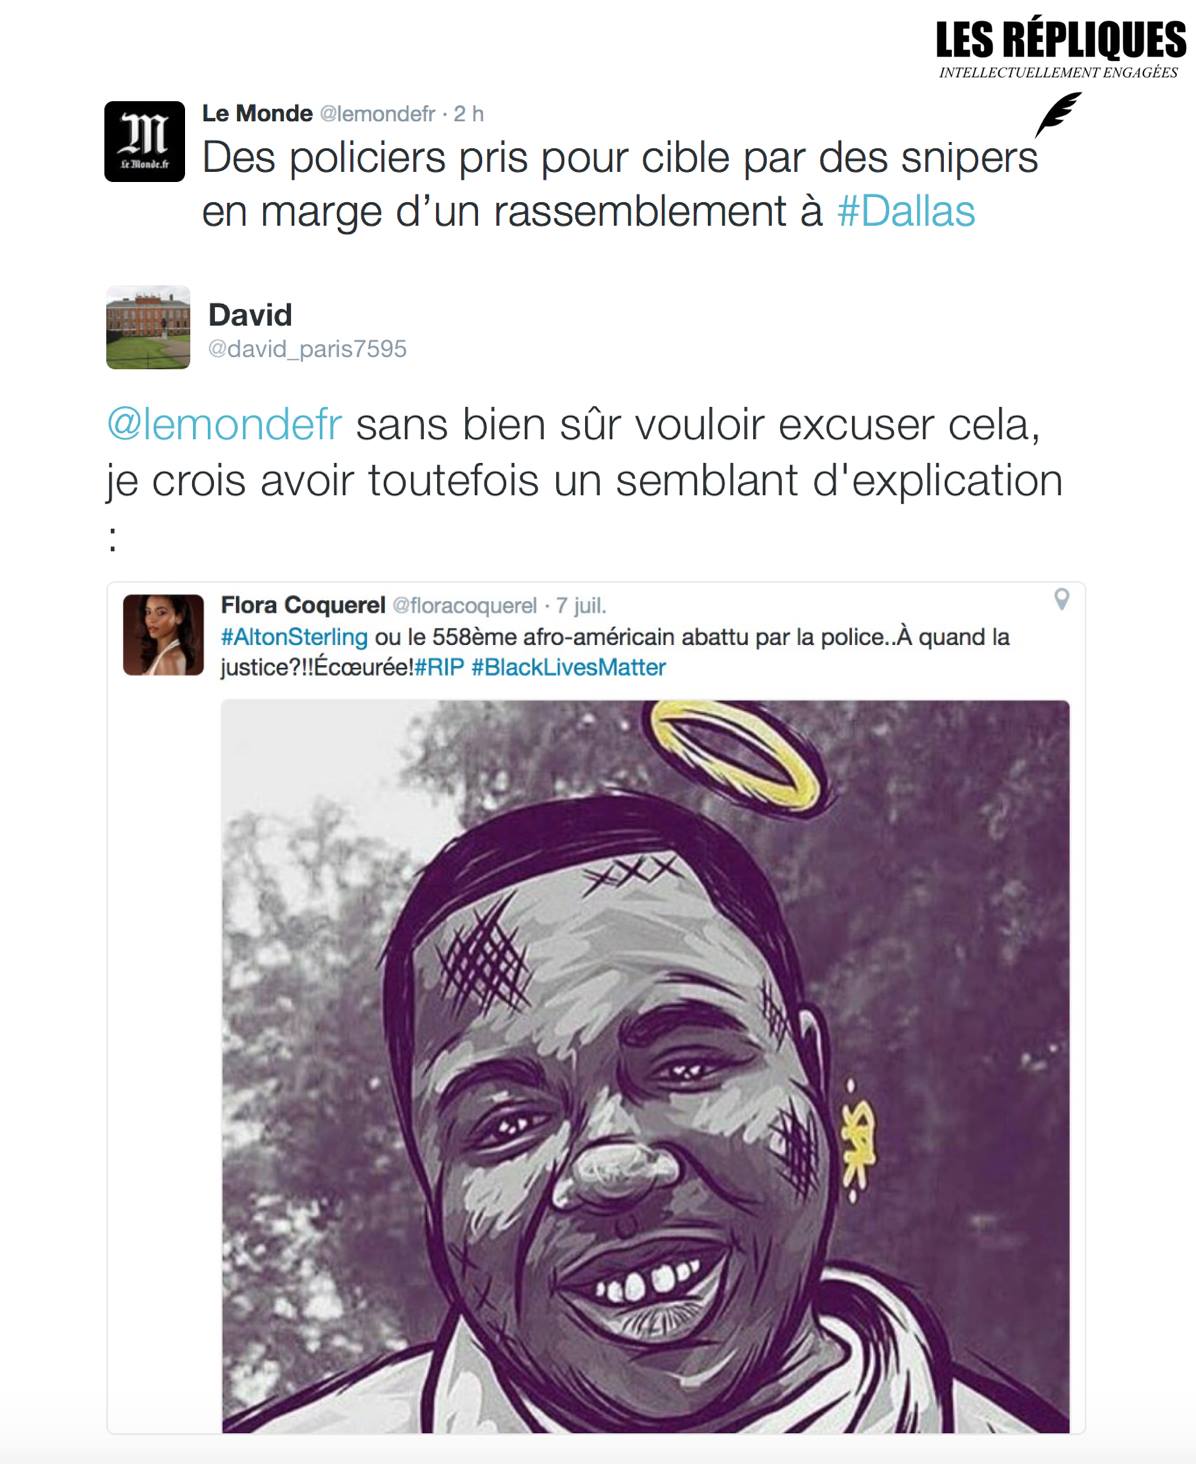Click the 2 h timestamp

pyautogui.click(x=469, y=114)
